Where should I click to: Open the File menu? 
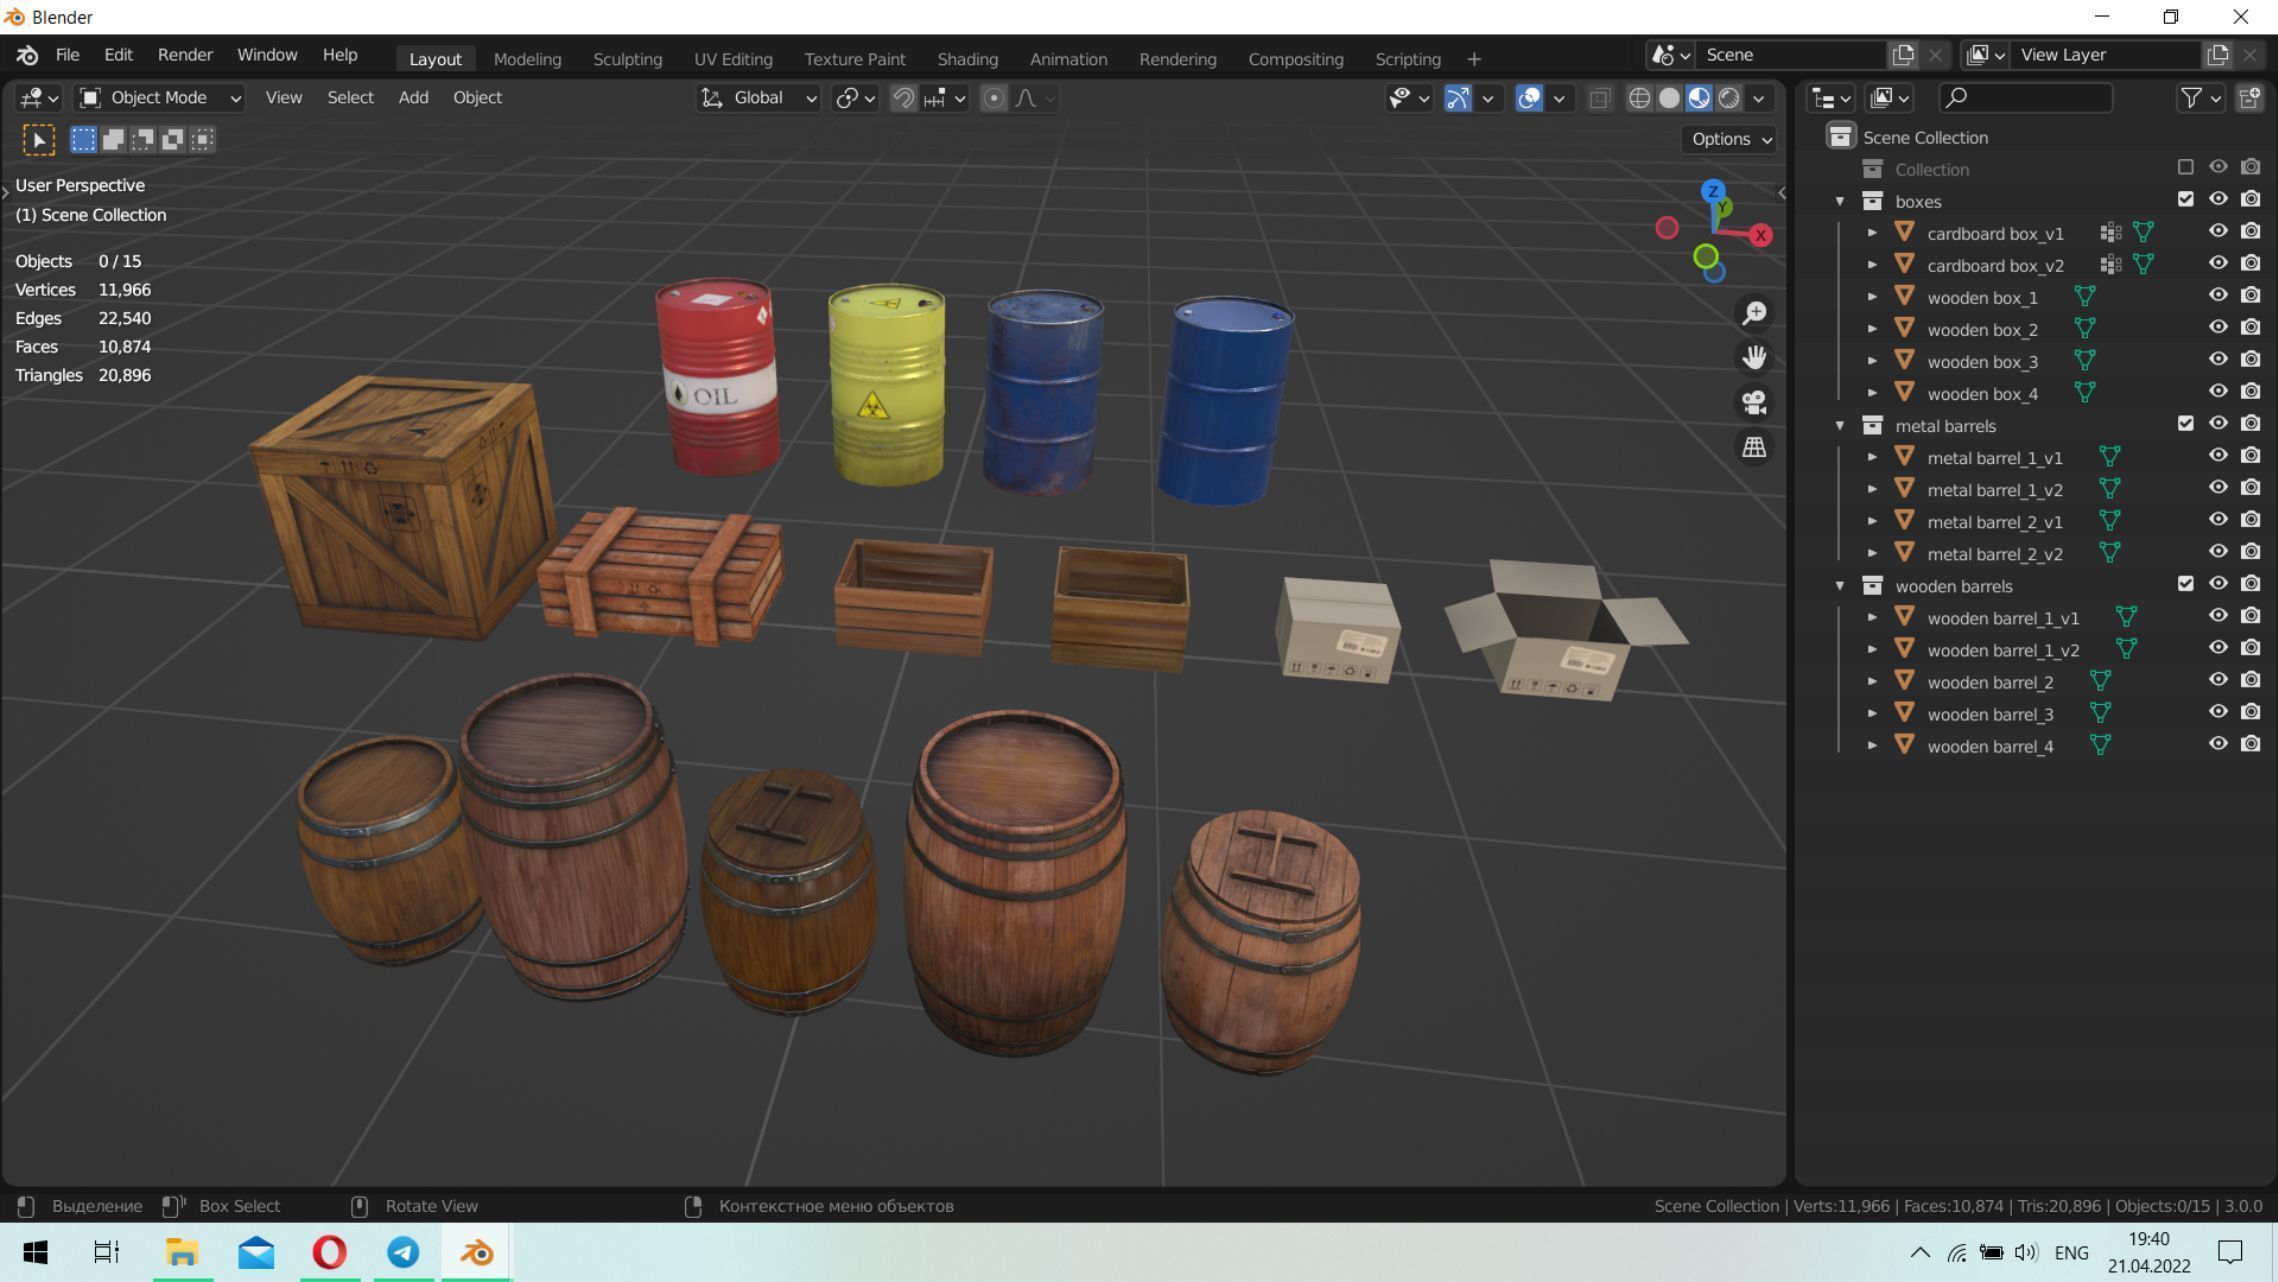click(67, 55)
